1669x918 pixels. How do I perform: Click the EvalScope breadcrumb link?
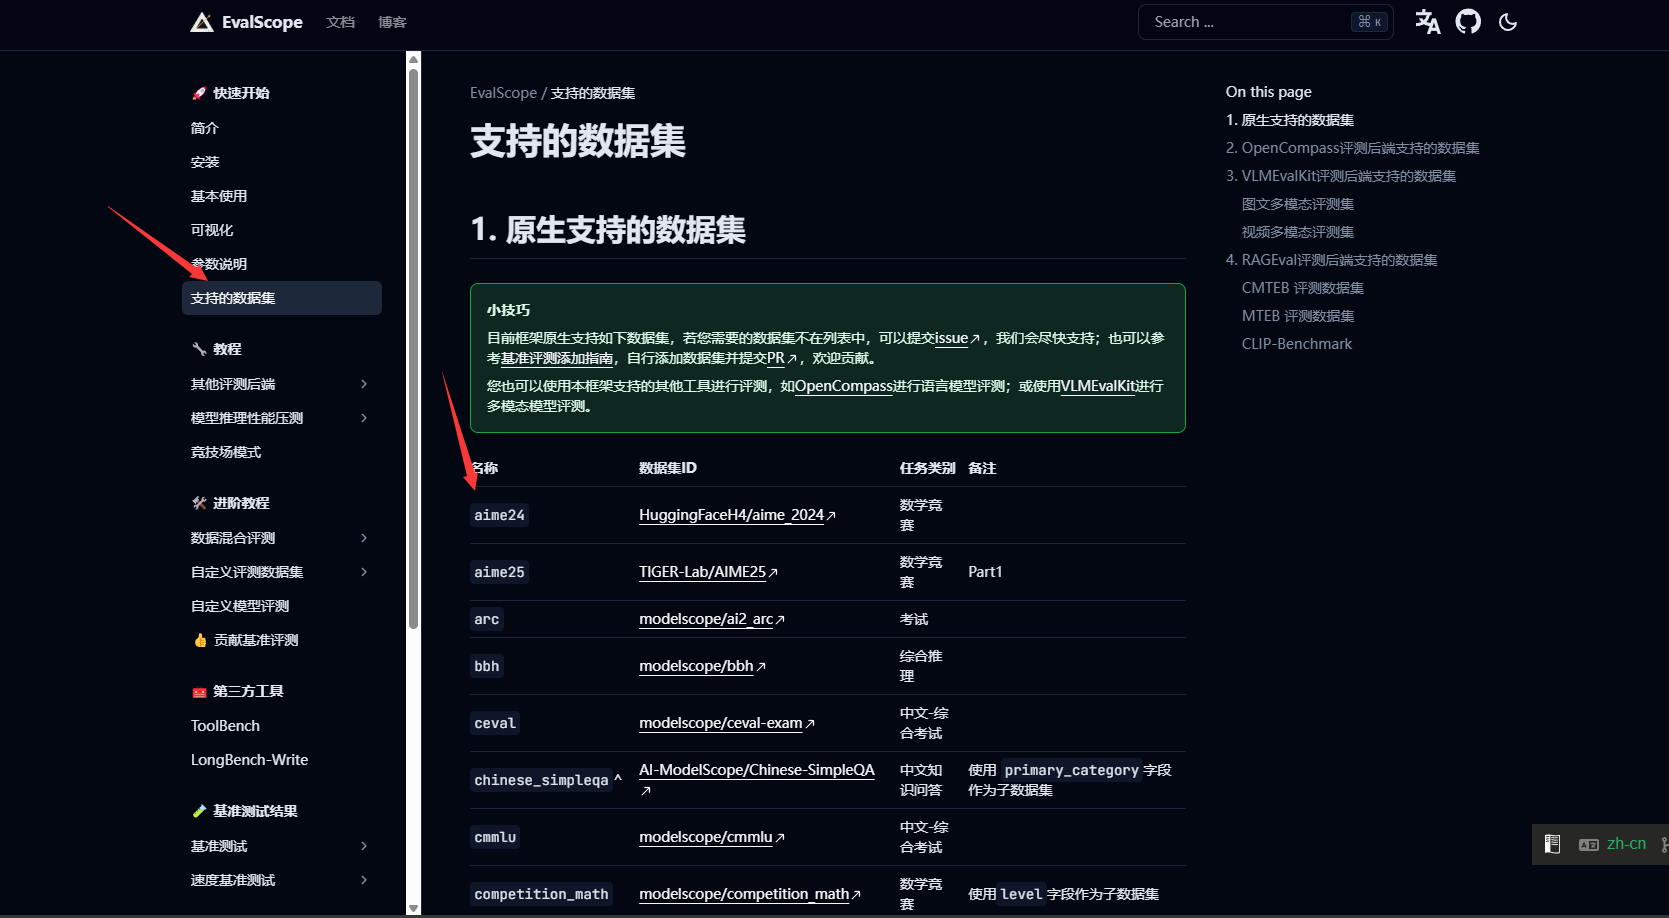[x=503, y=93]
